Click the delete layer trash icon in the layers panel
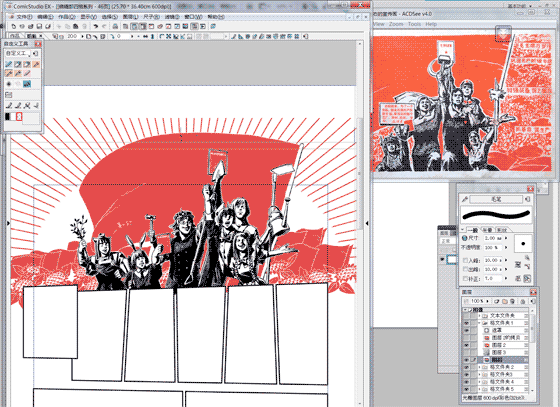Screen dimensions: 560x407 tap(512, 301)
